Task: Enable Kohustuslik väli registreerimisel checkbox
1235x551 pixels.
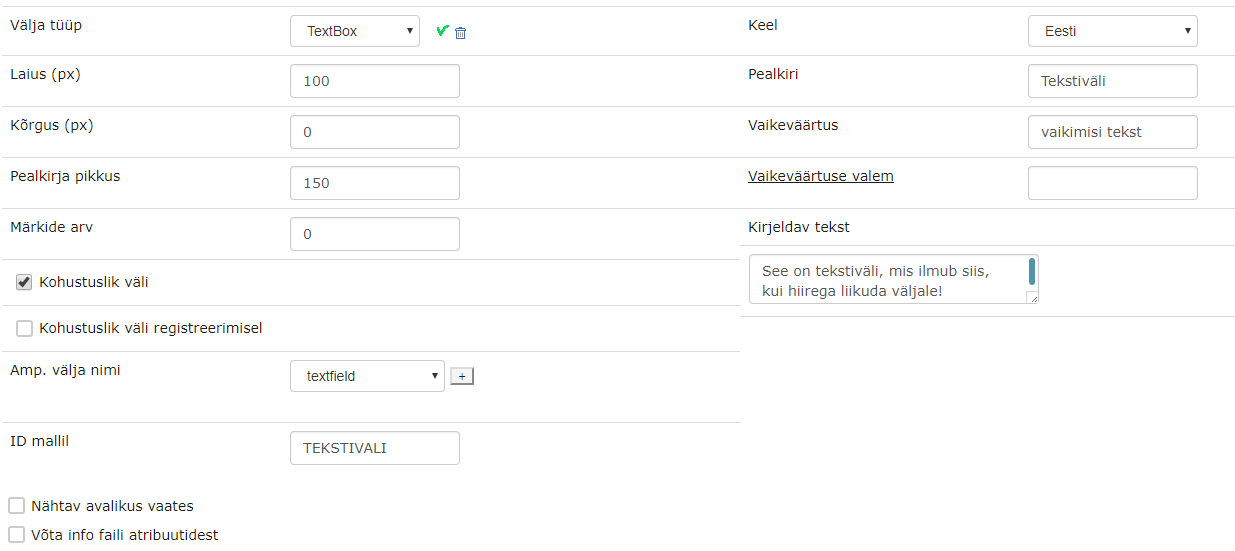Action: point(25,328)
